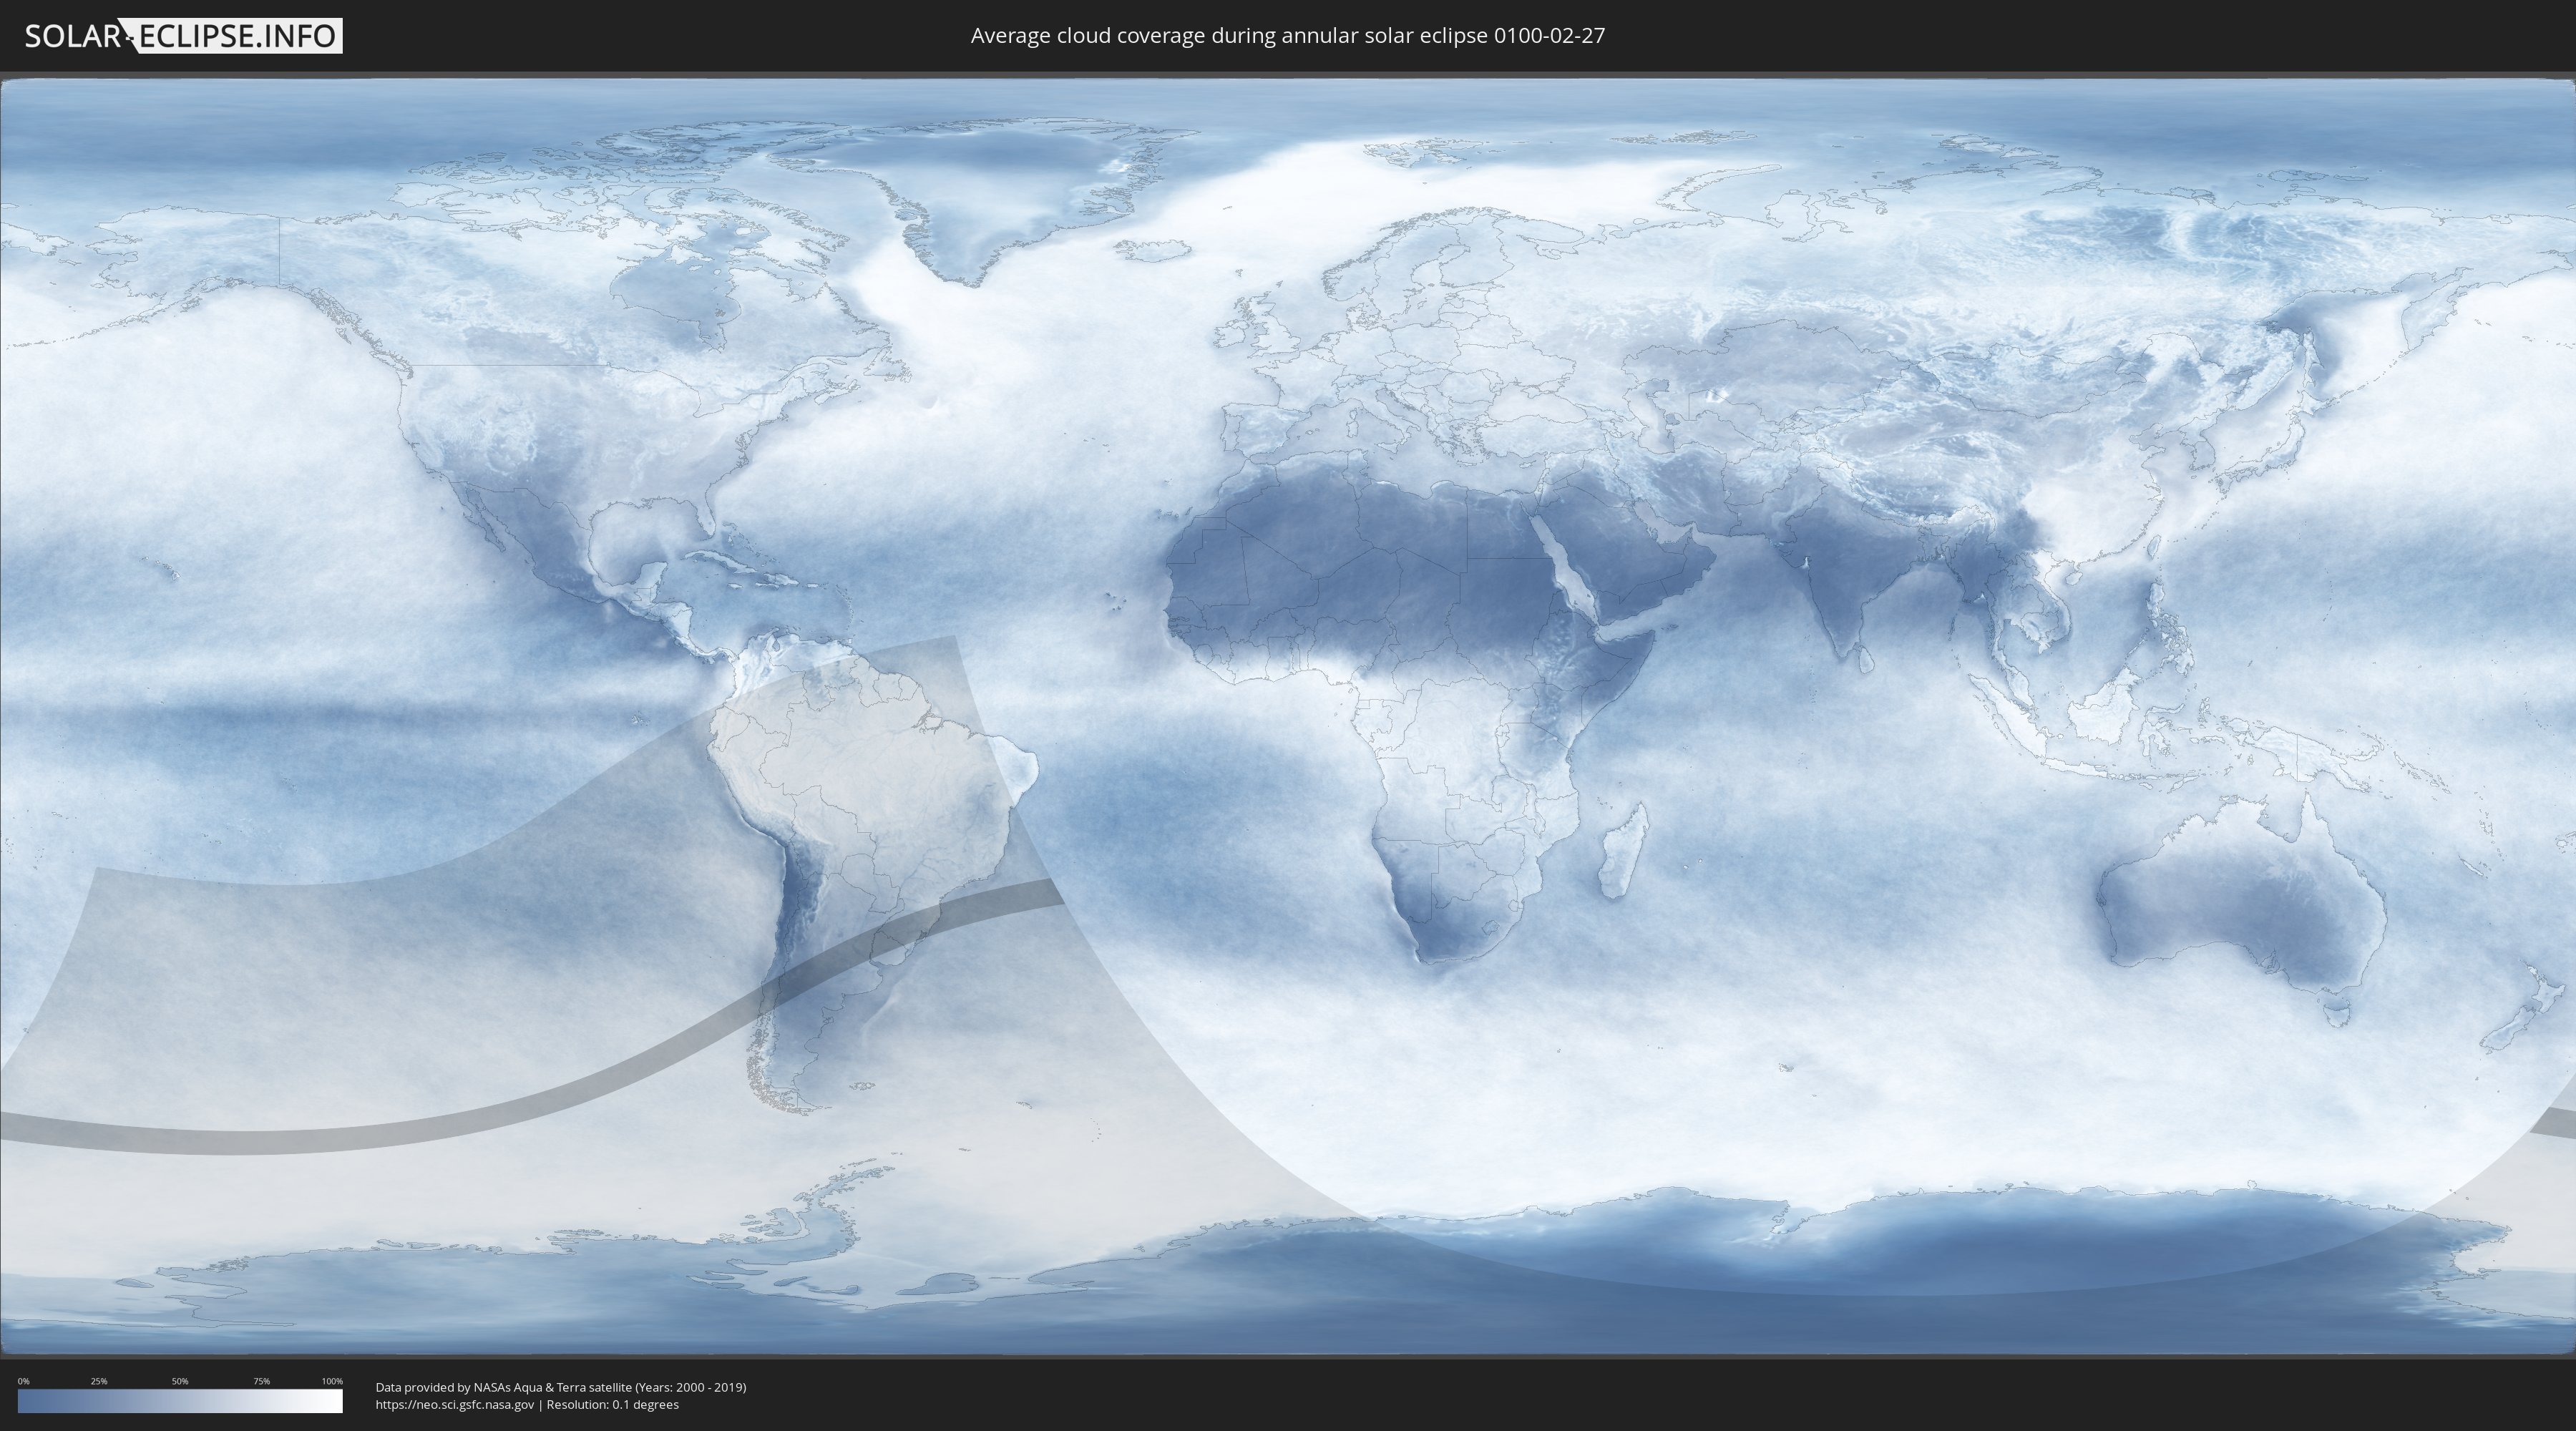Screen dimensions: 2576x1431
Task: Click the cloud coverage color gradient legend
Action: click(180, 1401)
